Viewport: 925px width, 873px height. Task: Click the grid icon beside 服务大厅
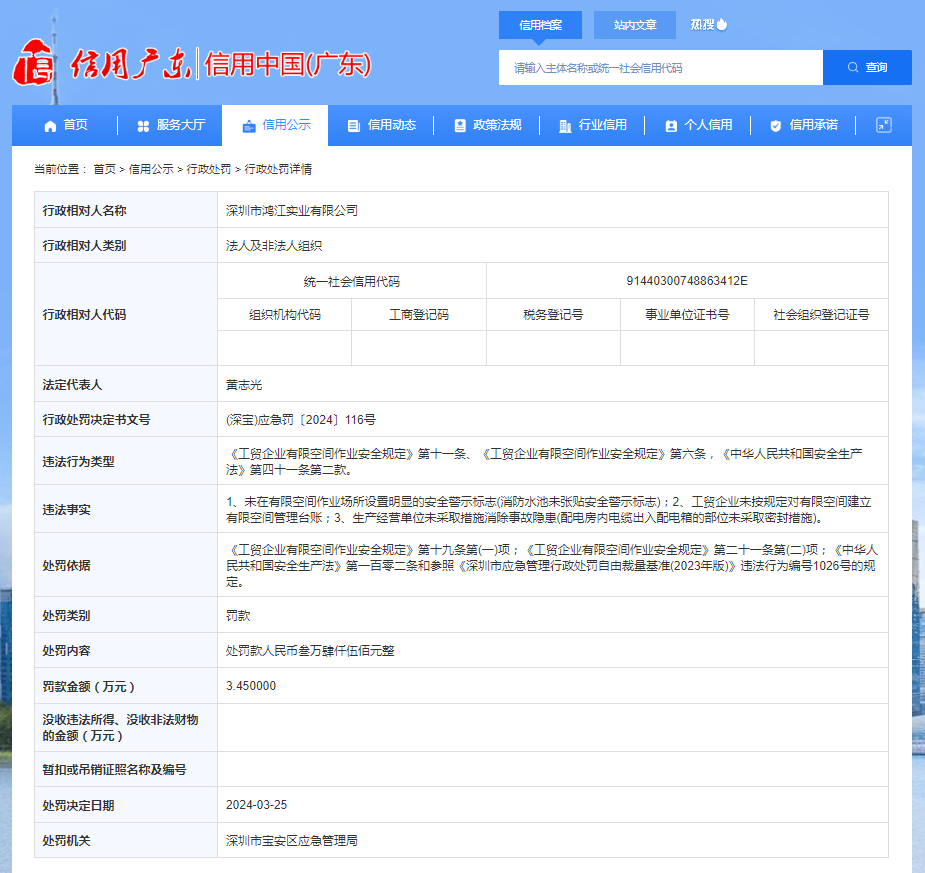(x=143, y=126)
